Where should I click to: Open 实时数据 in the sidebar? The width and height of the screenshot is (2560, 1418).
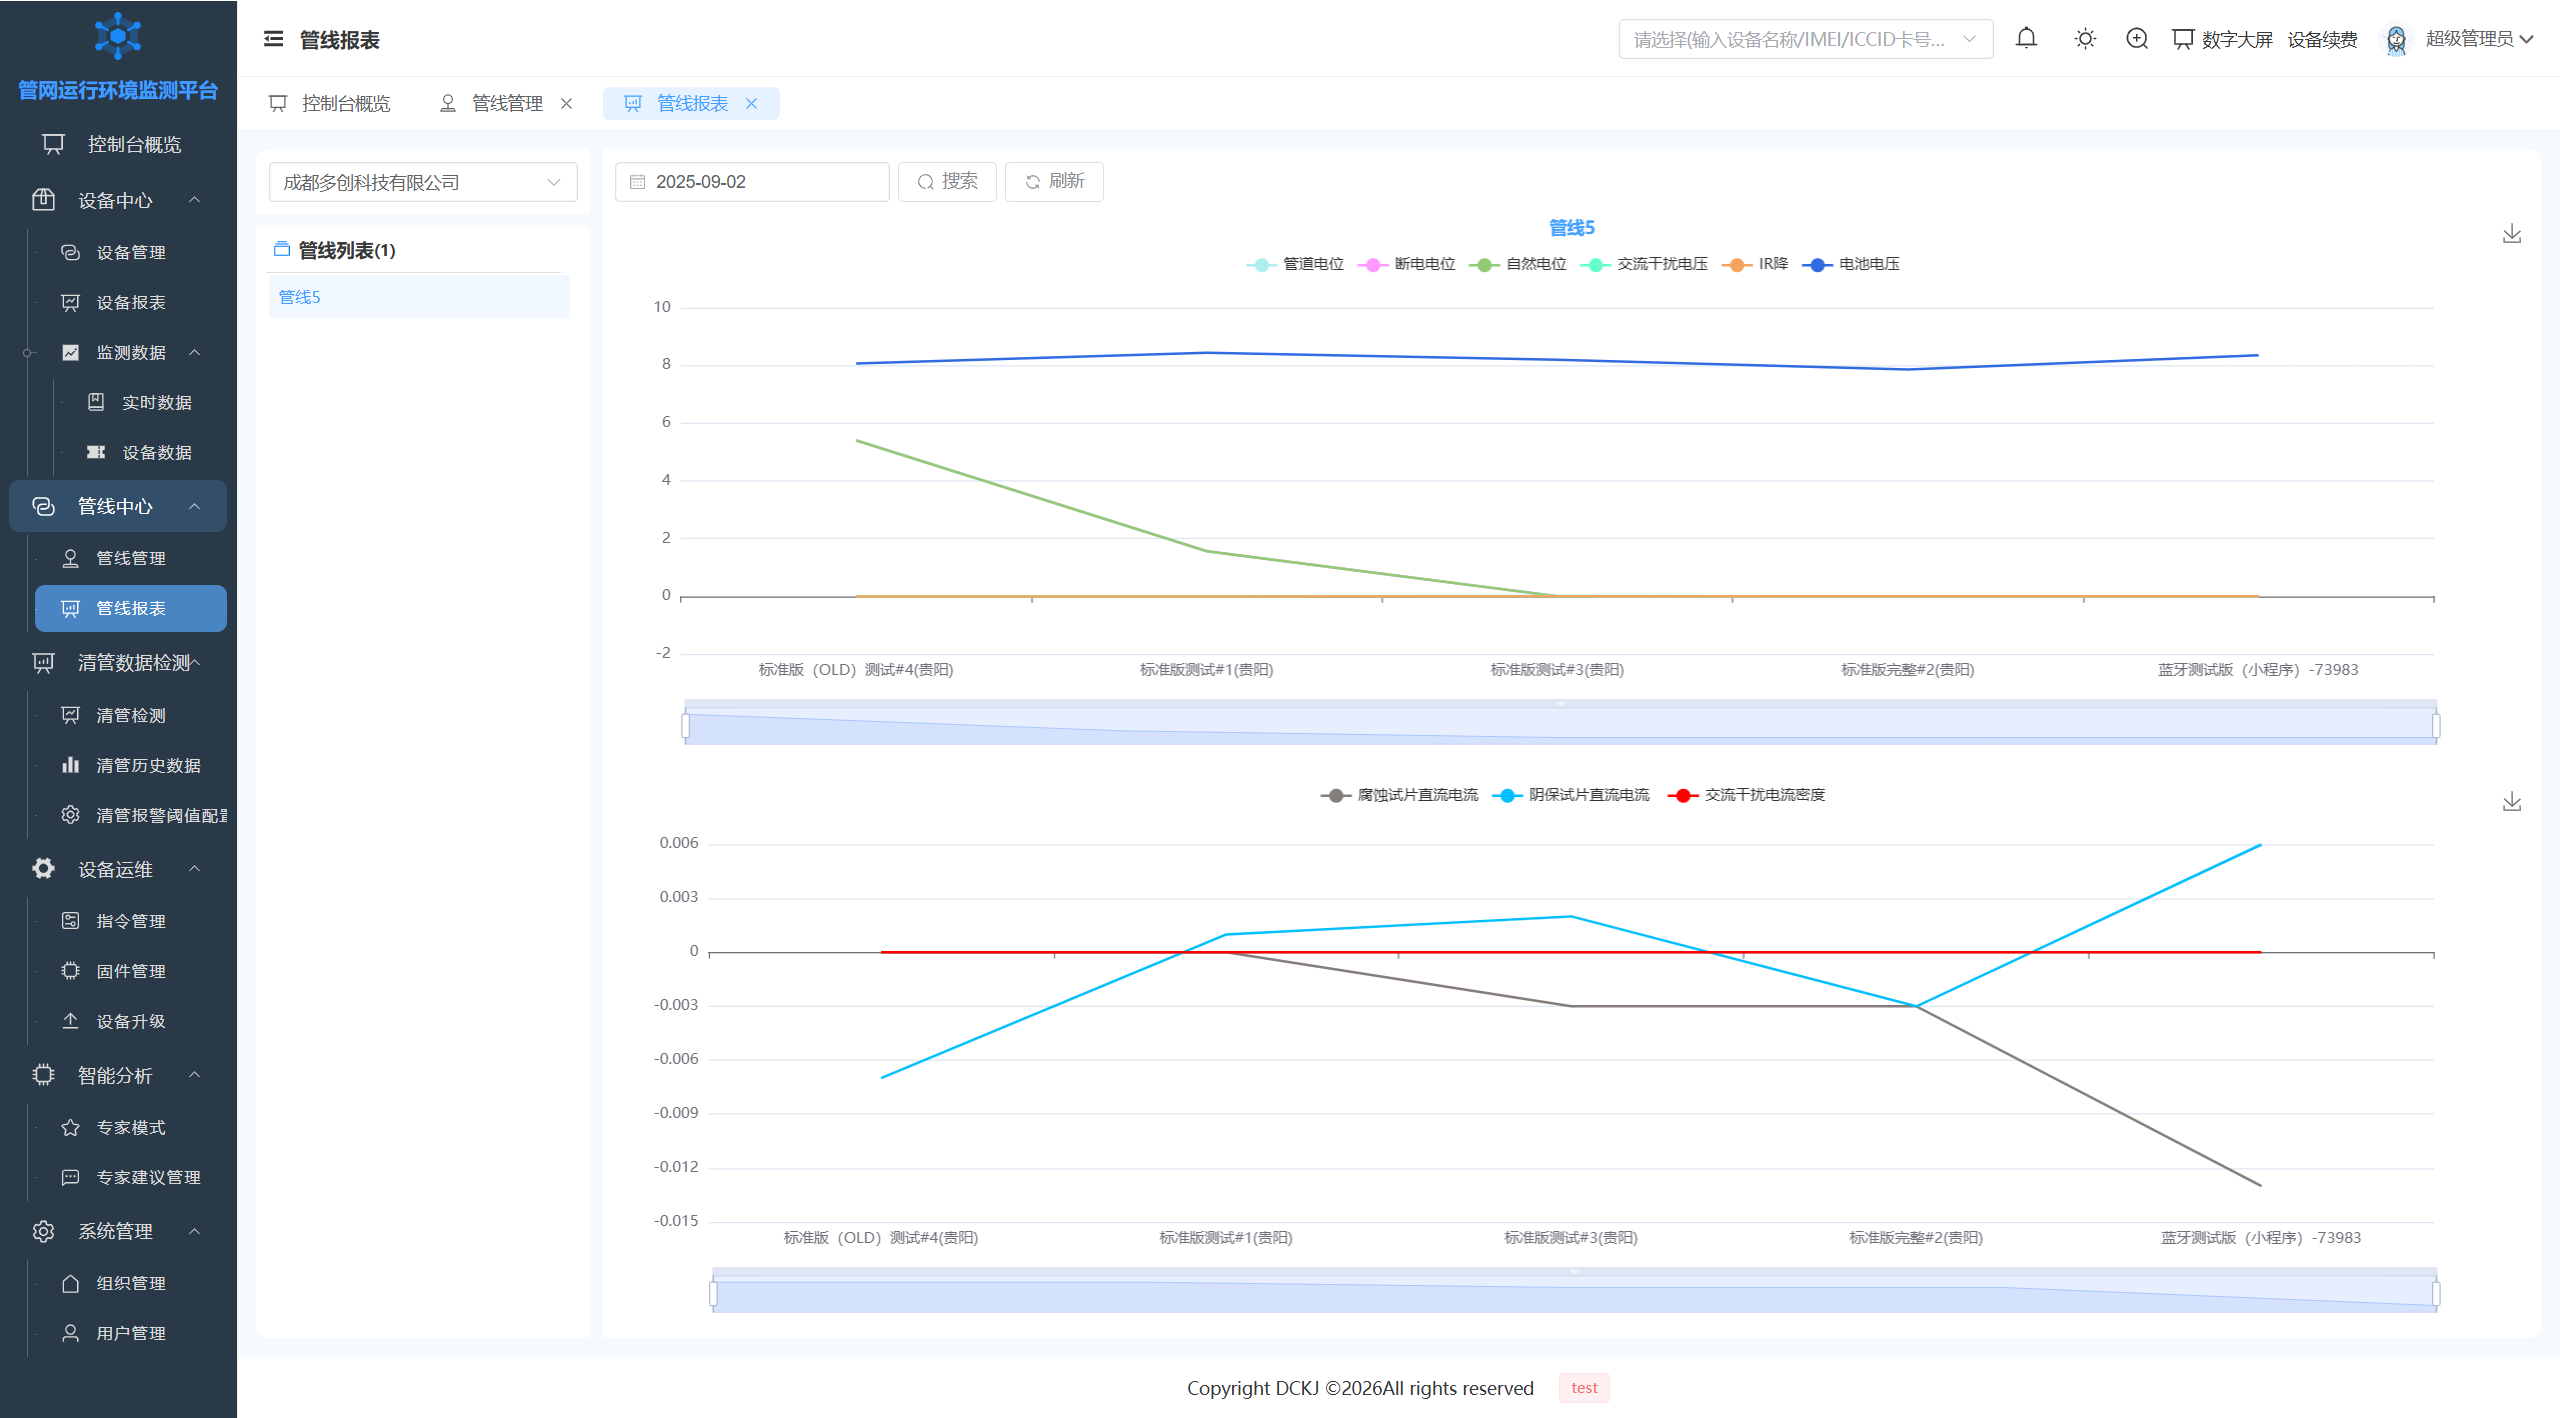[143, 402]
